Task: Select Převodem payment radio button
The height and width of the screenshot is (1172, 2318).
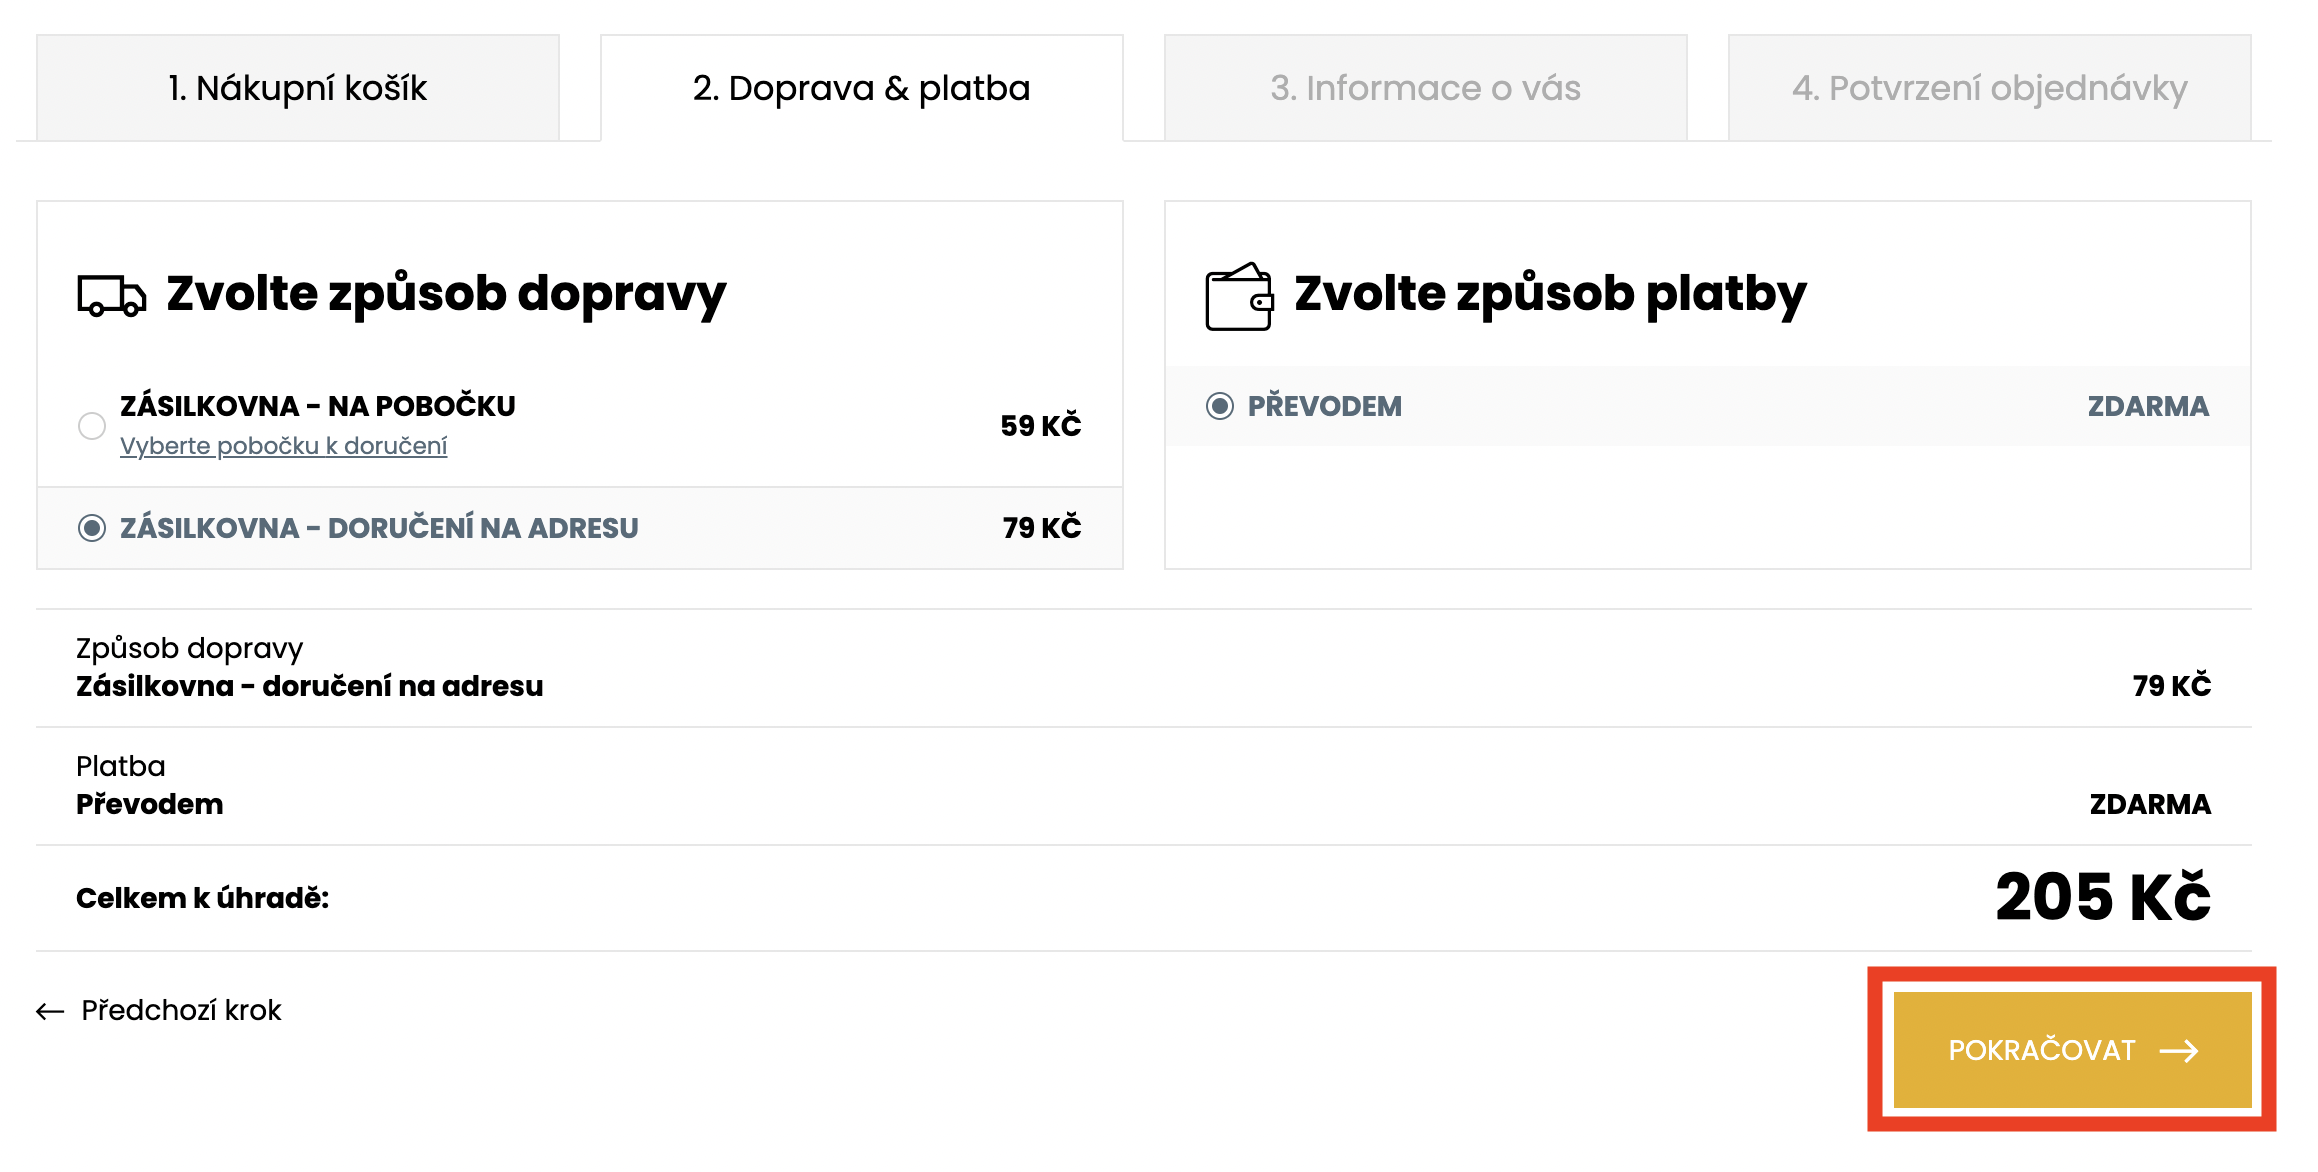Action: click(1219, 406)
